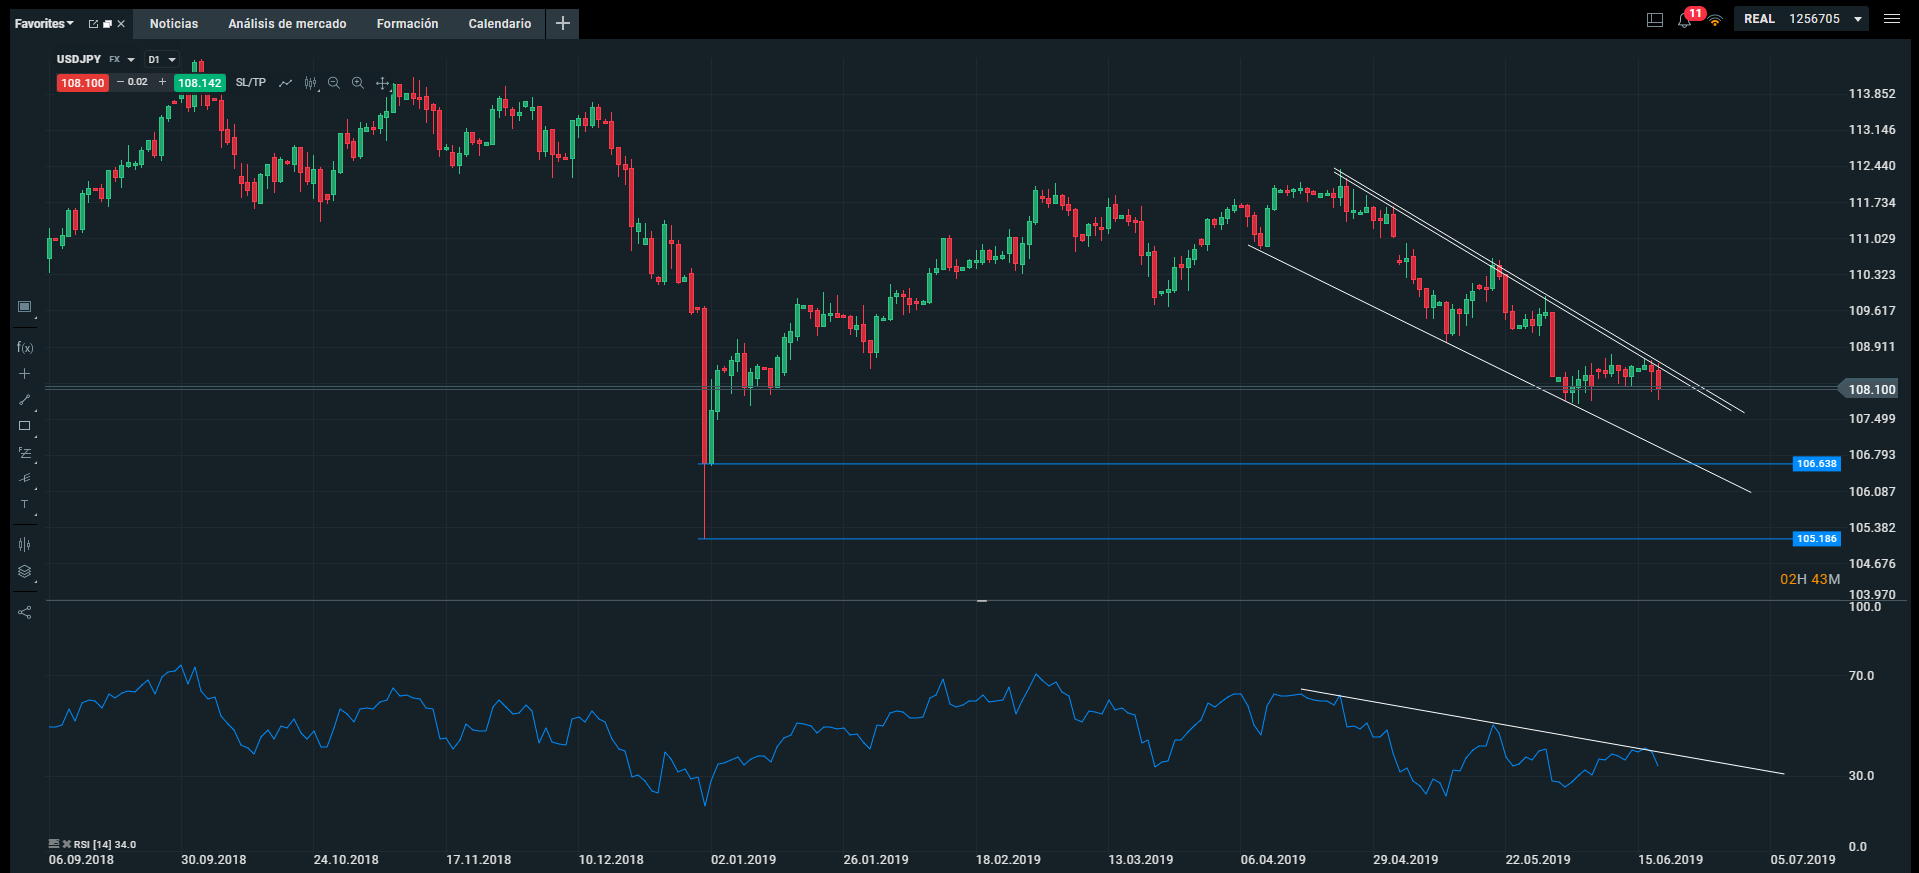
Task: Zoom out the chart
Action: point(334,83)
